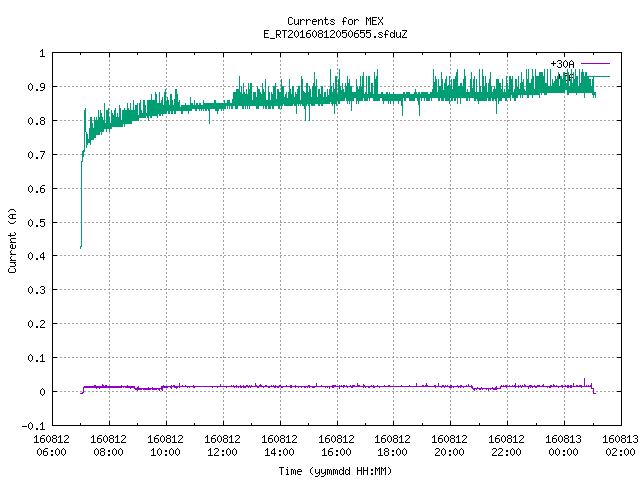This screenshot has width=640, height=480.
Task: Click the y-axis tick label '-0.1'
Action: coord(33,426)
